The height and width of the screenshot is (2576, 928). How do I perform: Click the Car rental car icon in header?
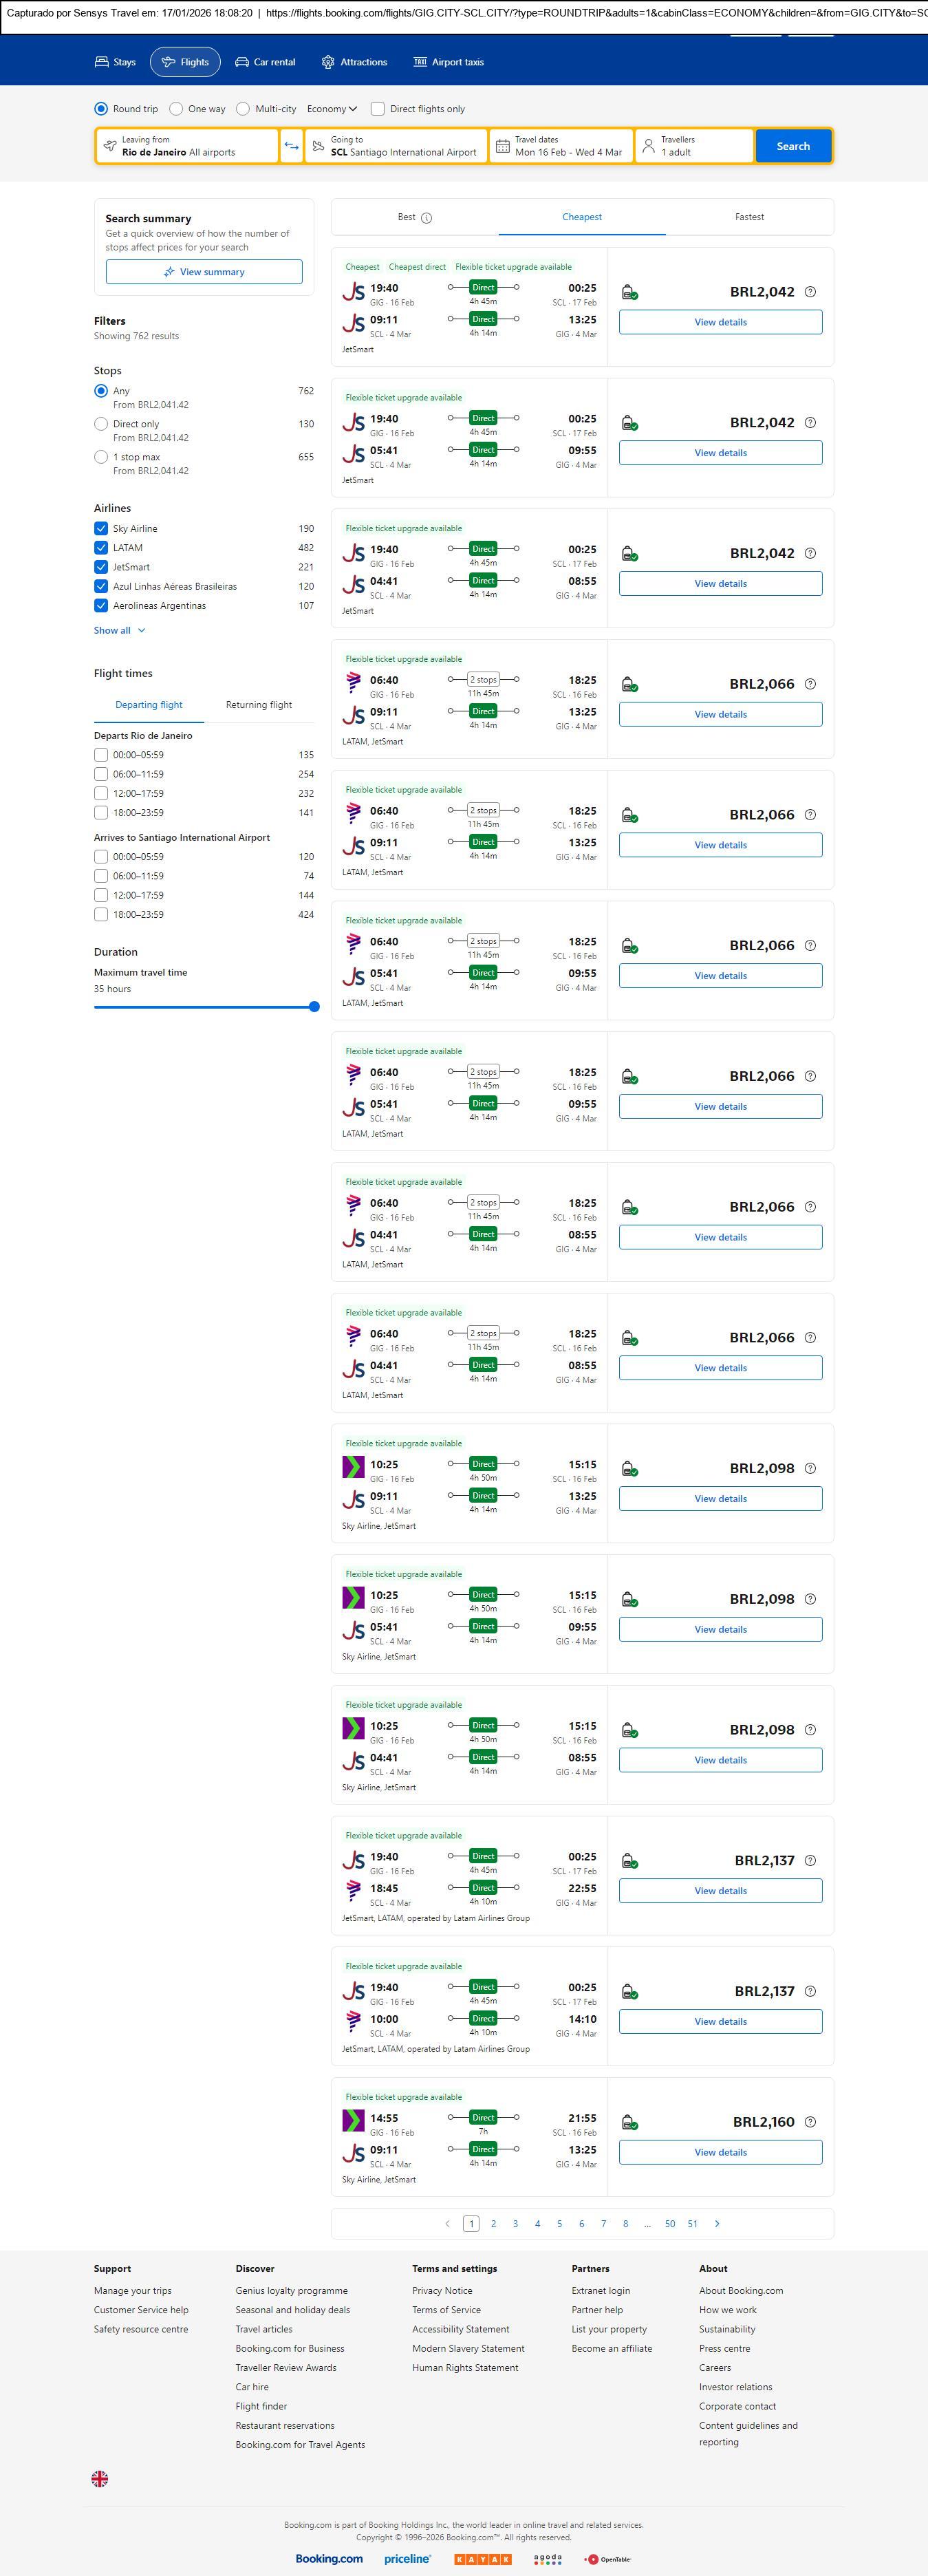click(x=242, y=62)
